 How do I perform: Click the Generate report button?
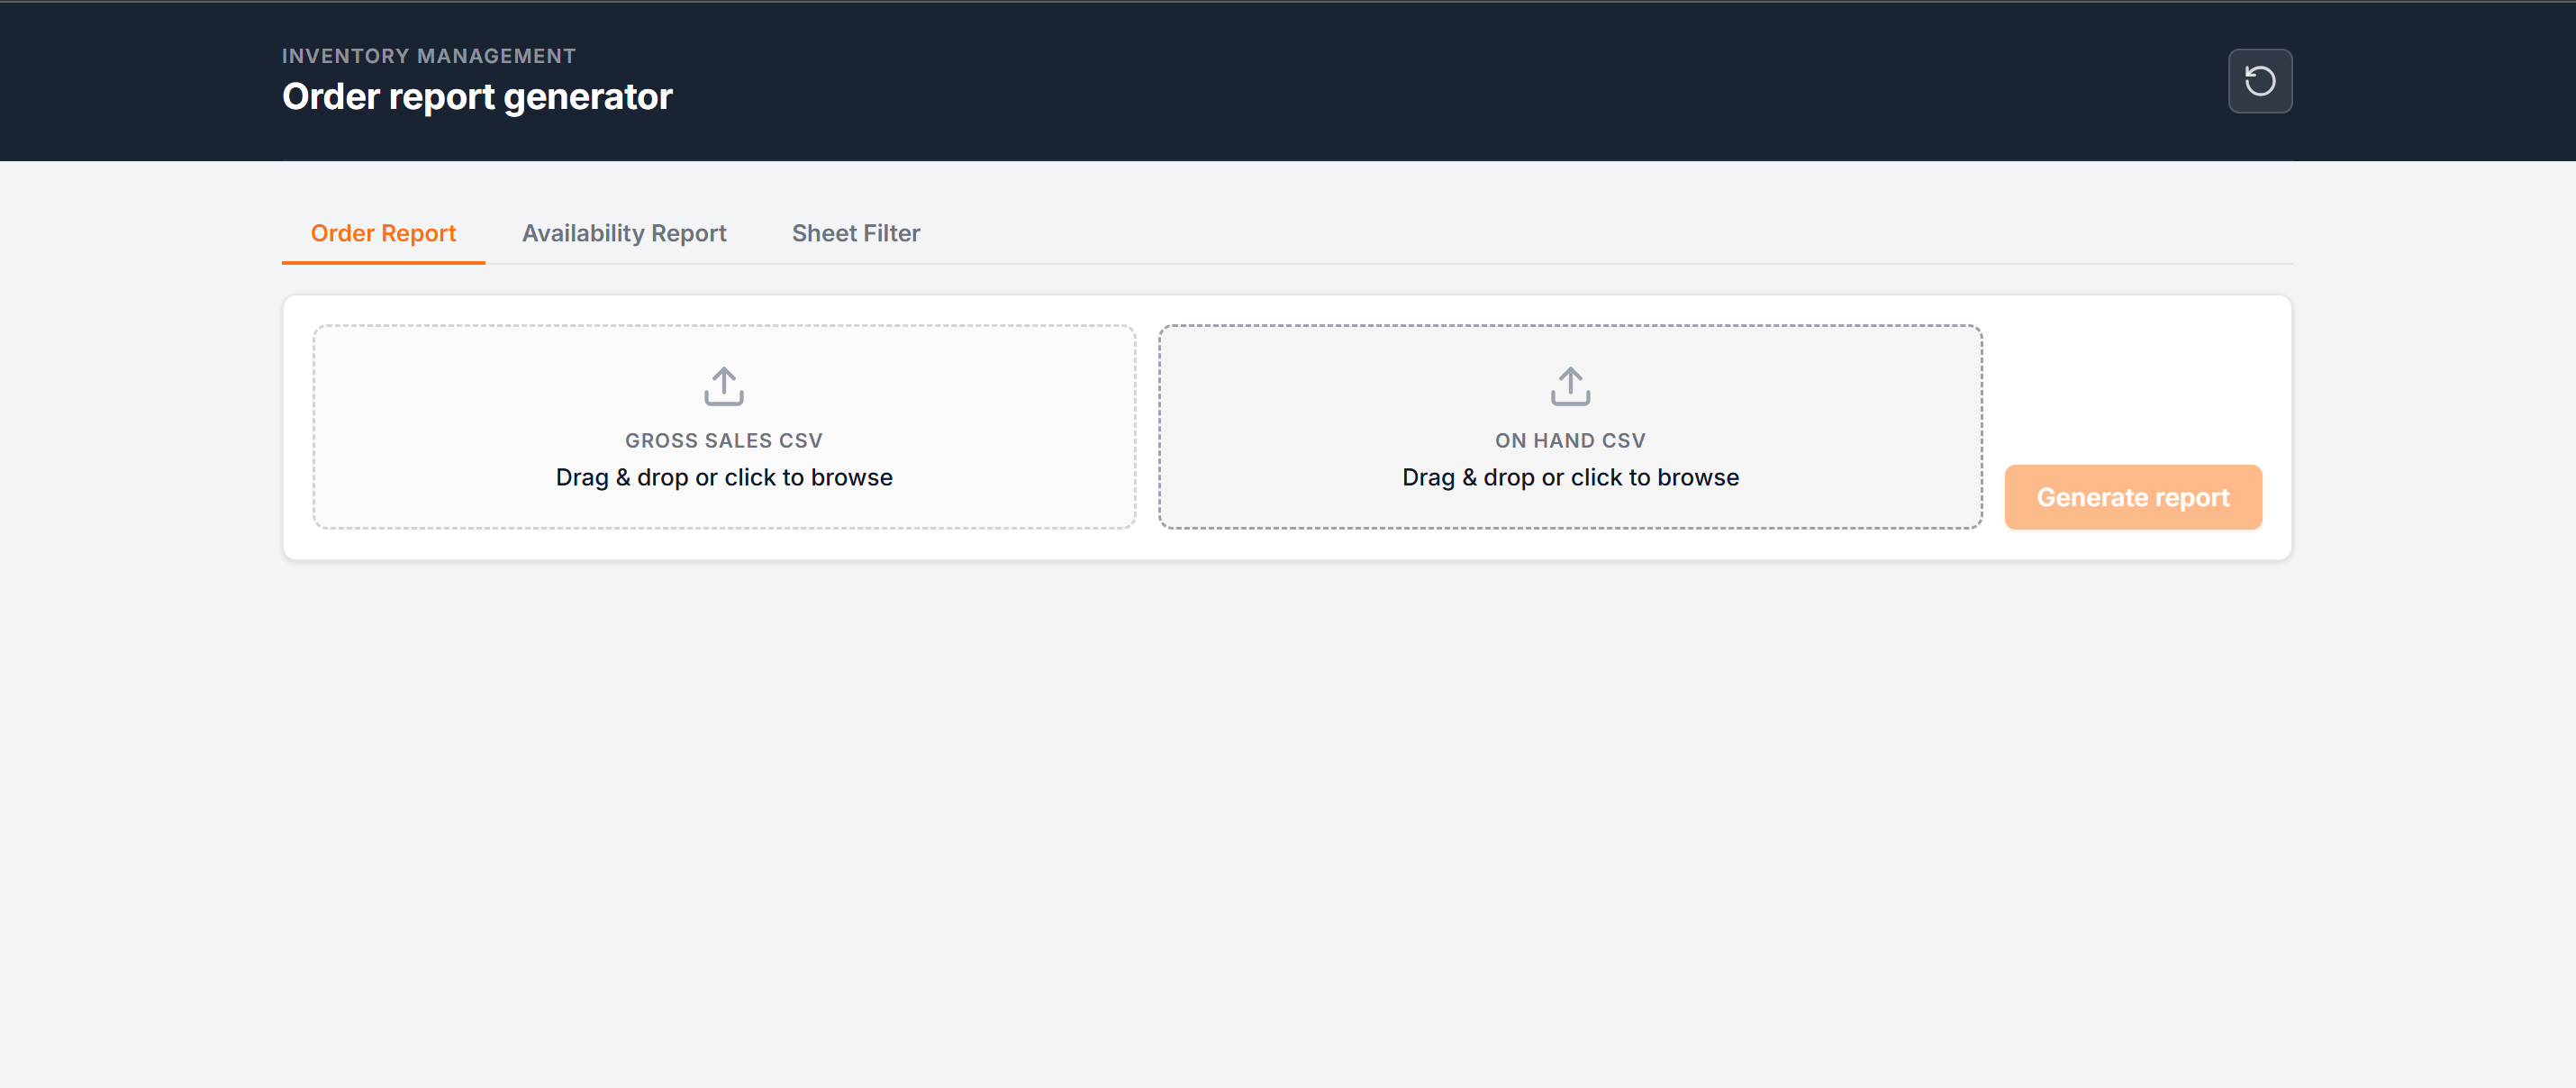point(2132,497)
